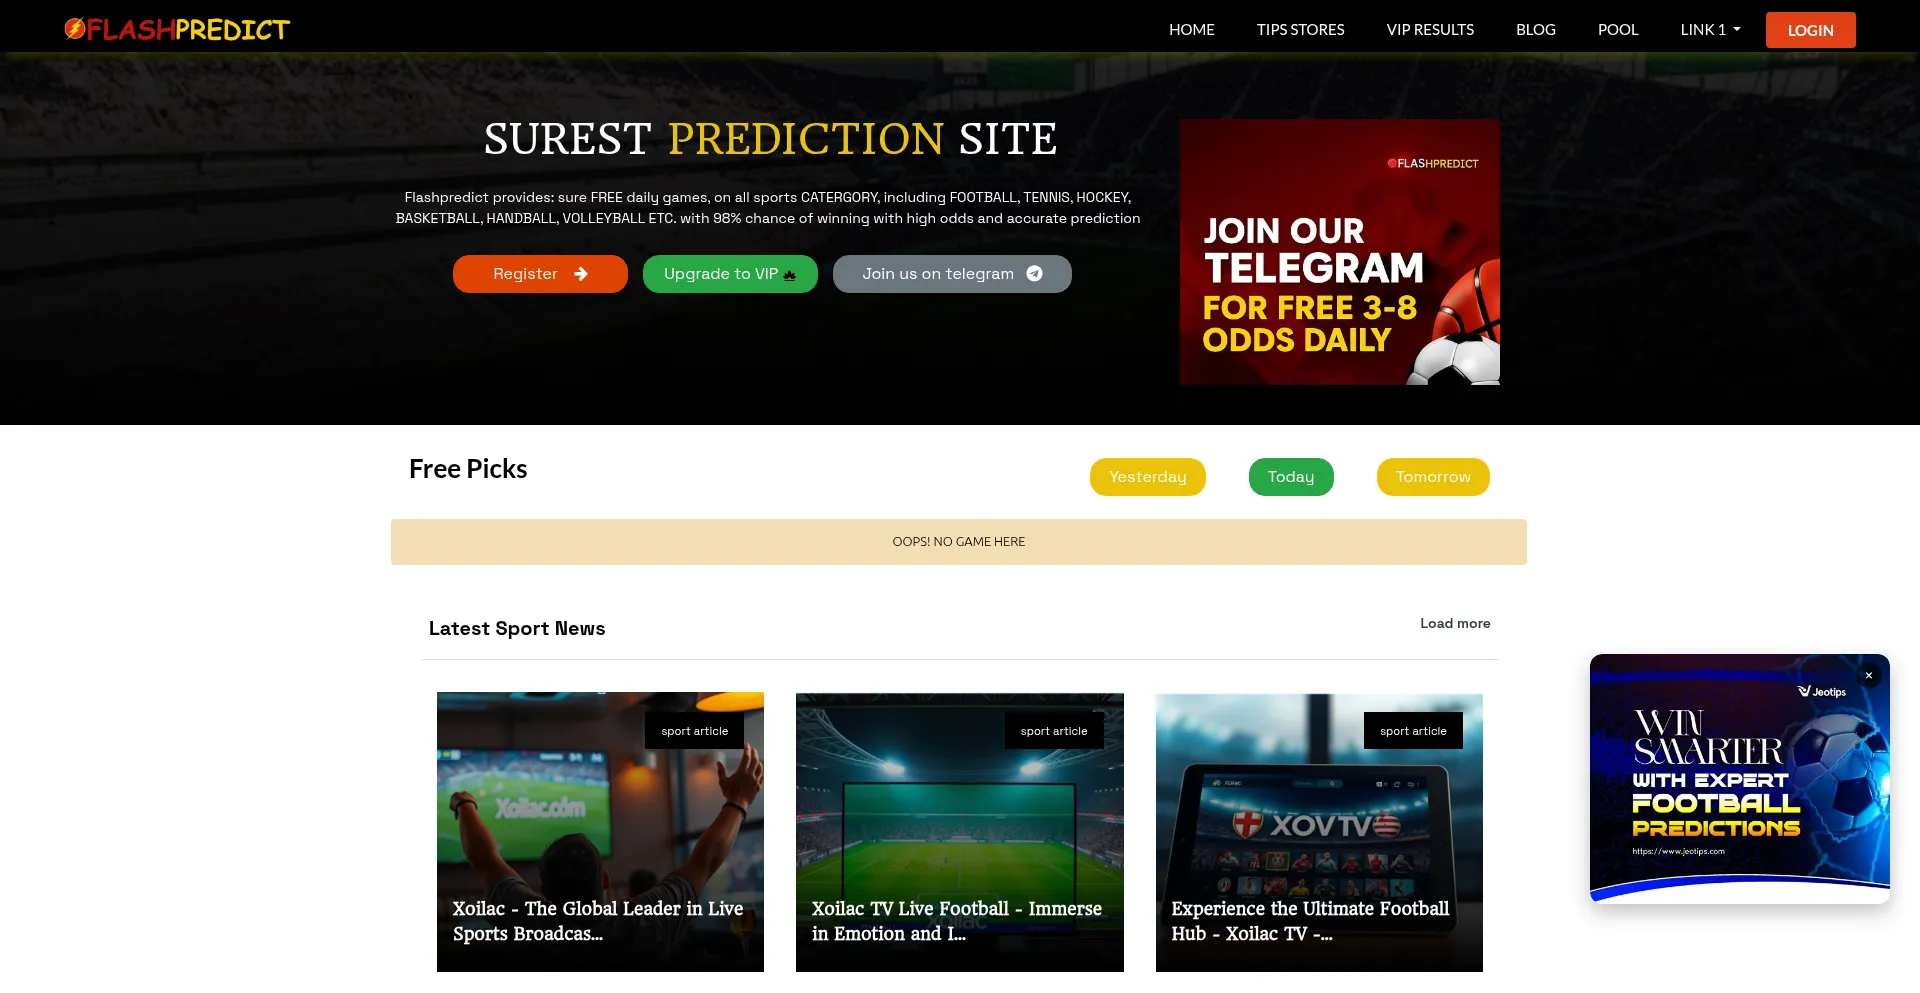Image resolution: width=1920 pixels, height=993 pixels.
Task: Click Load more sport news
Action: (1455, 623)
